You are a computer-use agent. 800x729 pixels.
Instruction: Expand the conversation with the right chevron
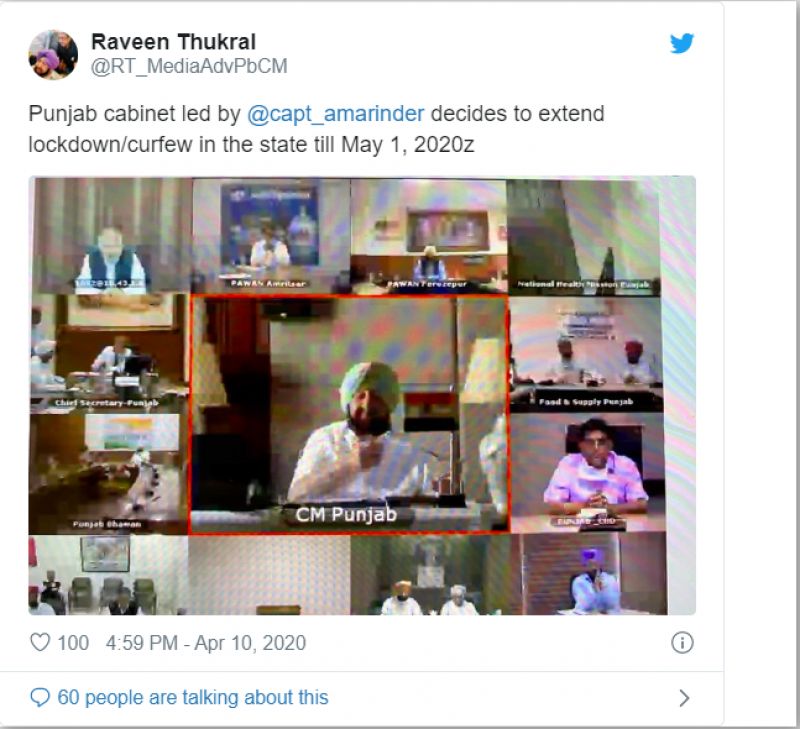coord(684,698)
